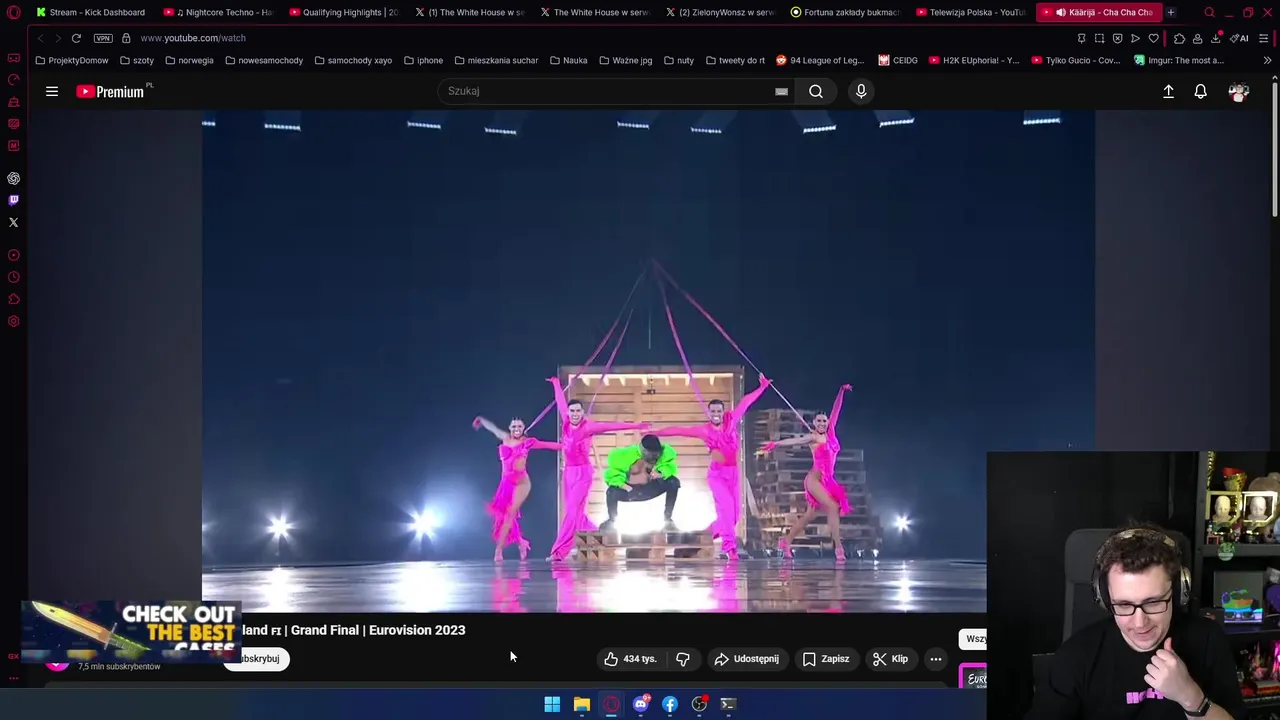
Task: Go back to the previous page
Action: click(40, 38)
